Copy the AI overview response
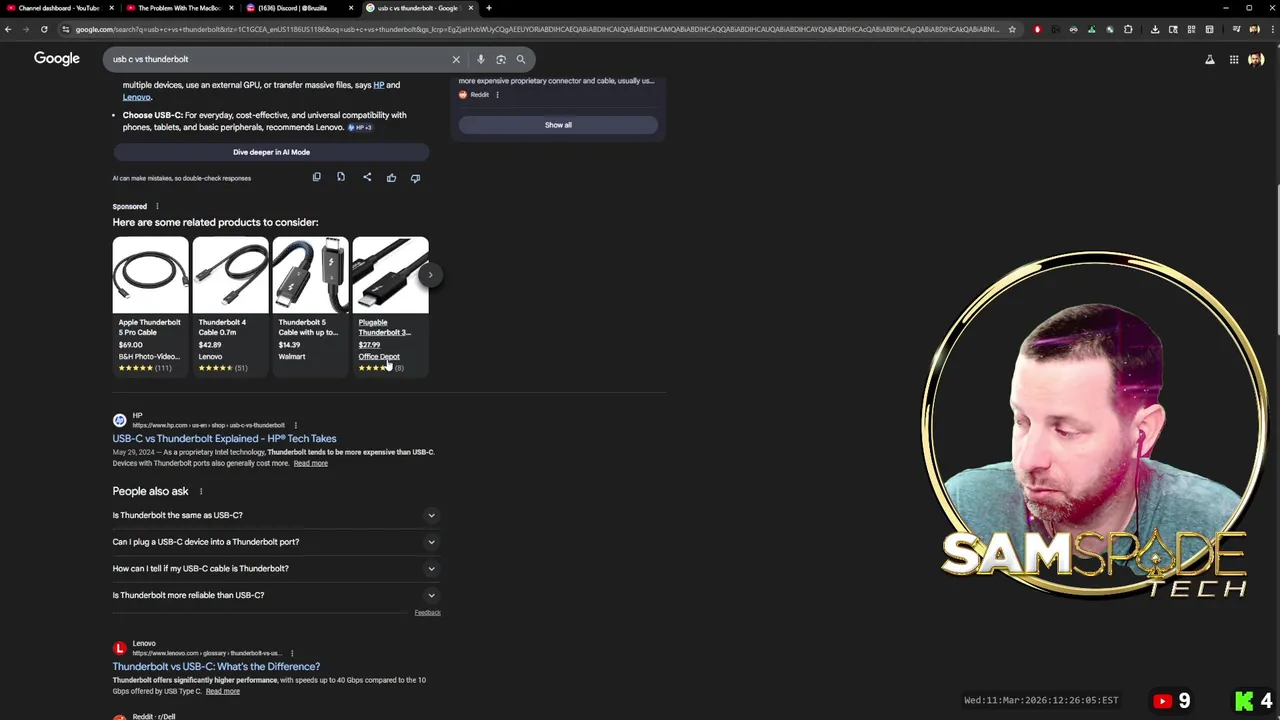This screenshot has height=720, width=1280. (316, 177)
